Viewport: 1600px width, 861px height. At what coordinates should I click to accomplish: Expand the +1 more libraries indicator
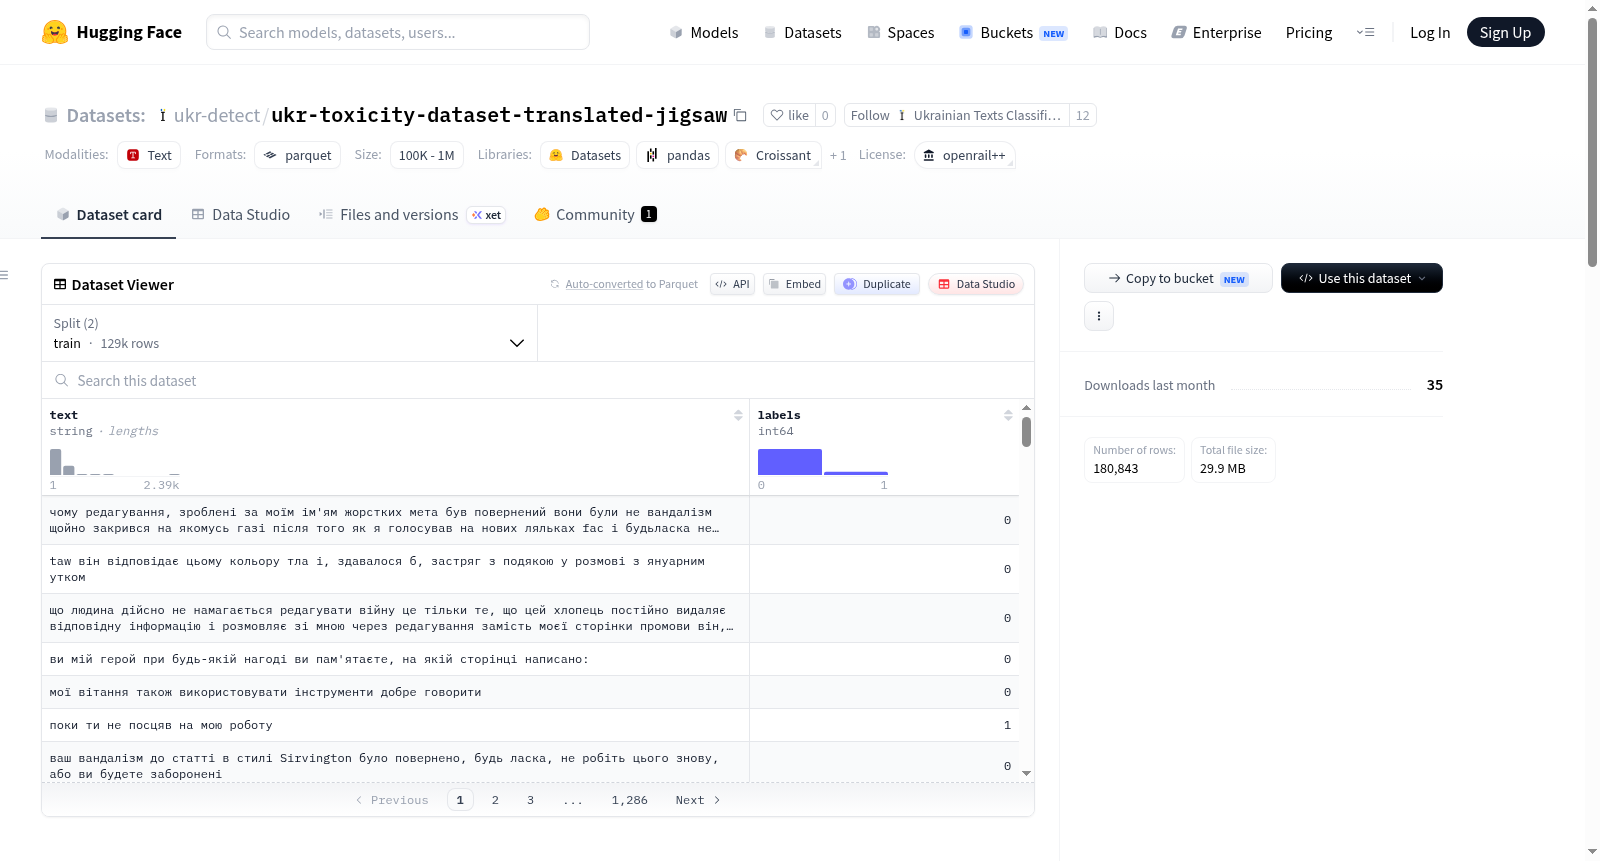pyautogui.click(x=838, y=155)
